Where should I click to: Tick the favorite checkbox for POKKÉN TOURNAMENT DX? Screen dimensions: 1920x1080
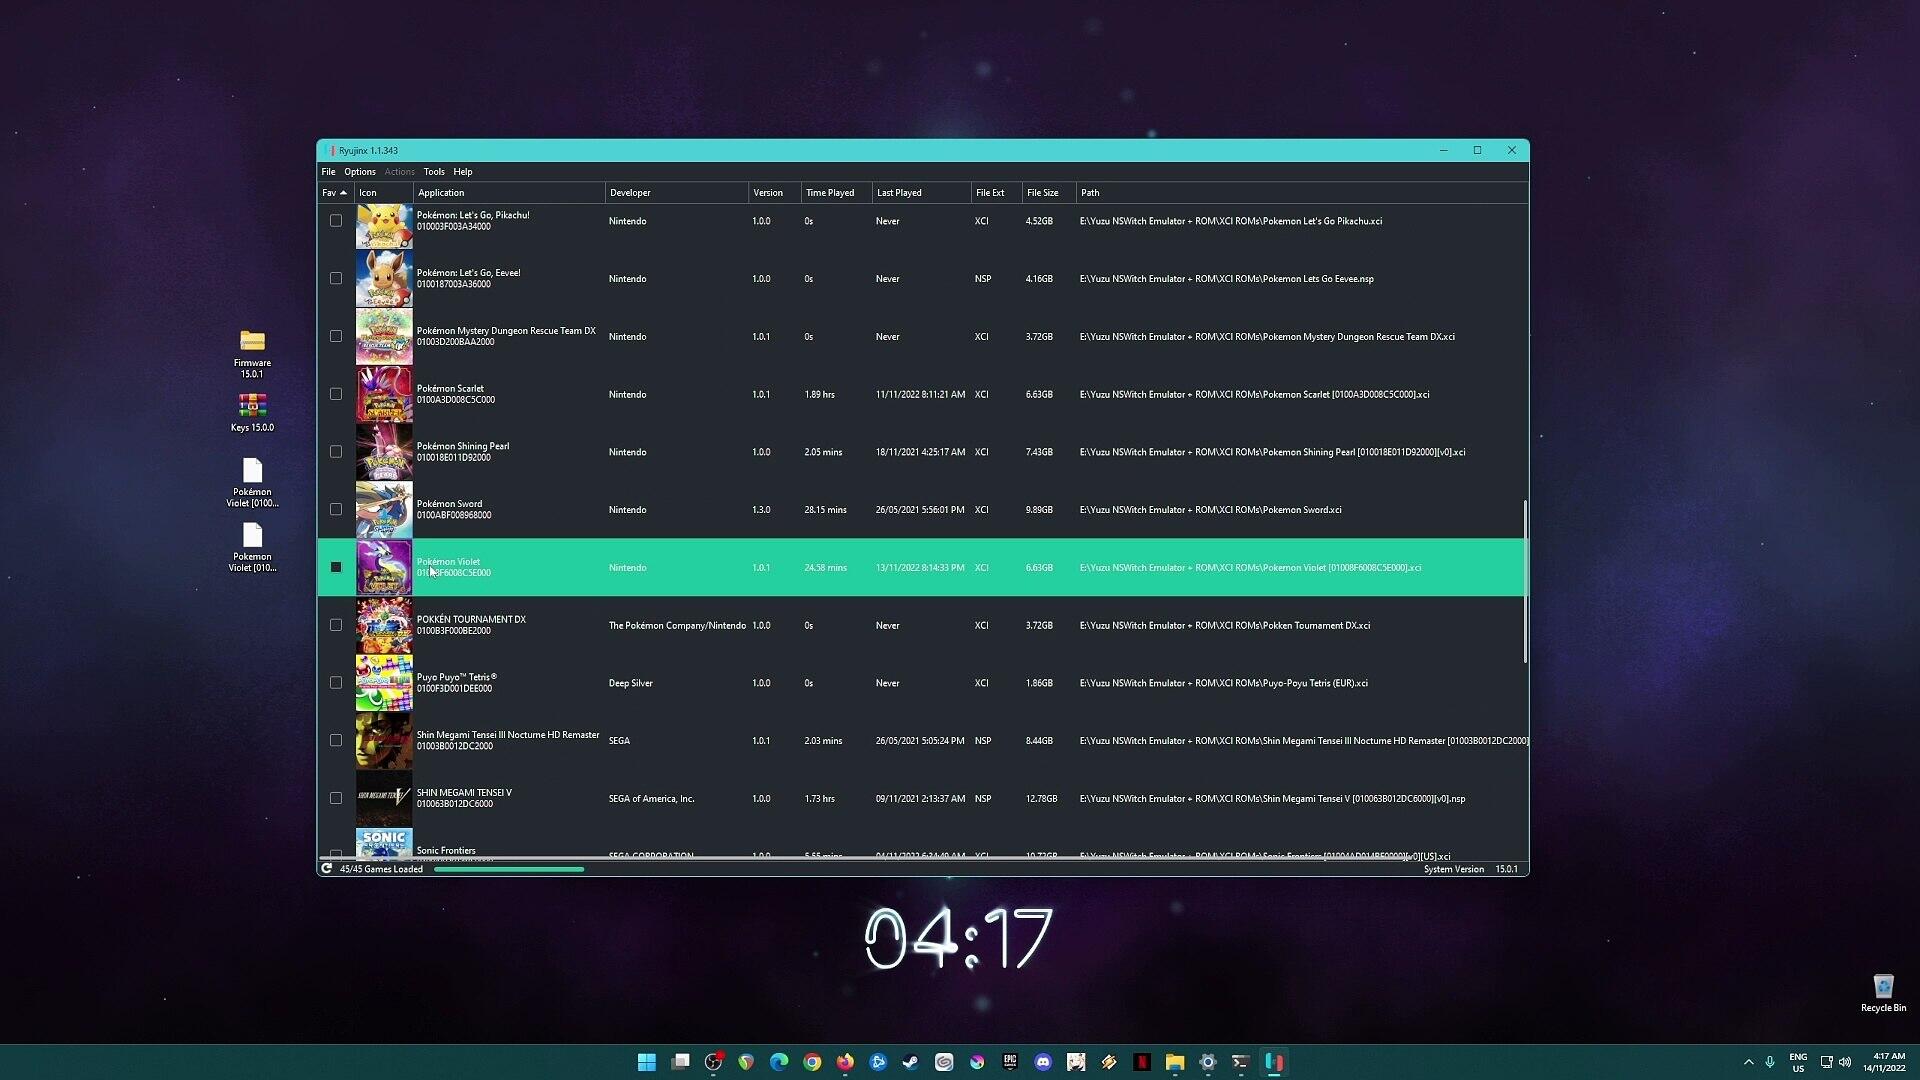click(336, 625)
